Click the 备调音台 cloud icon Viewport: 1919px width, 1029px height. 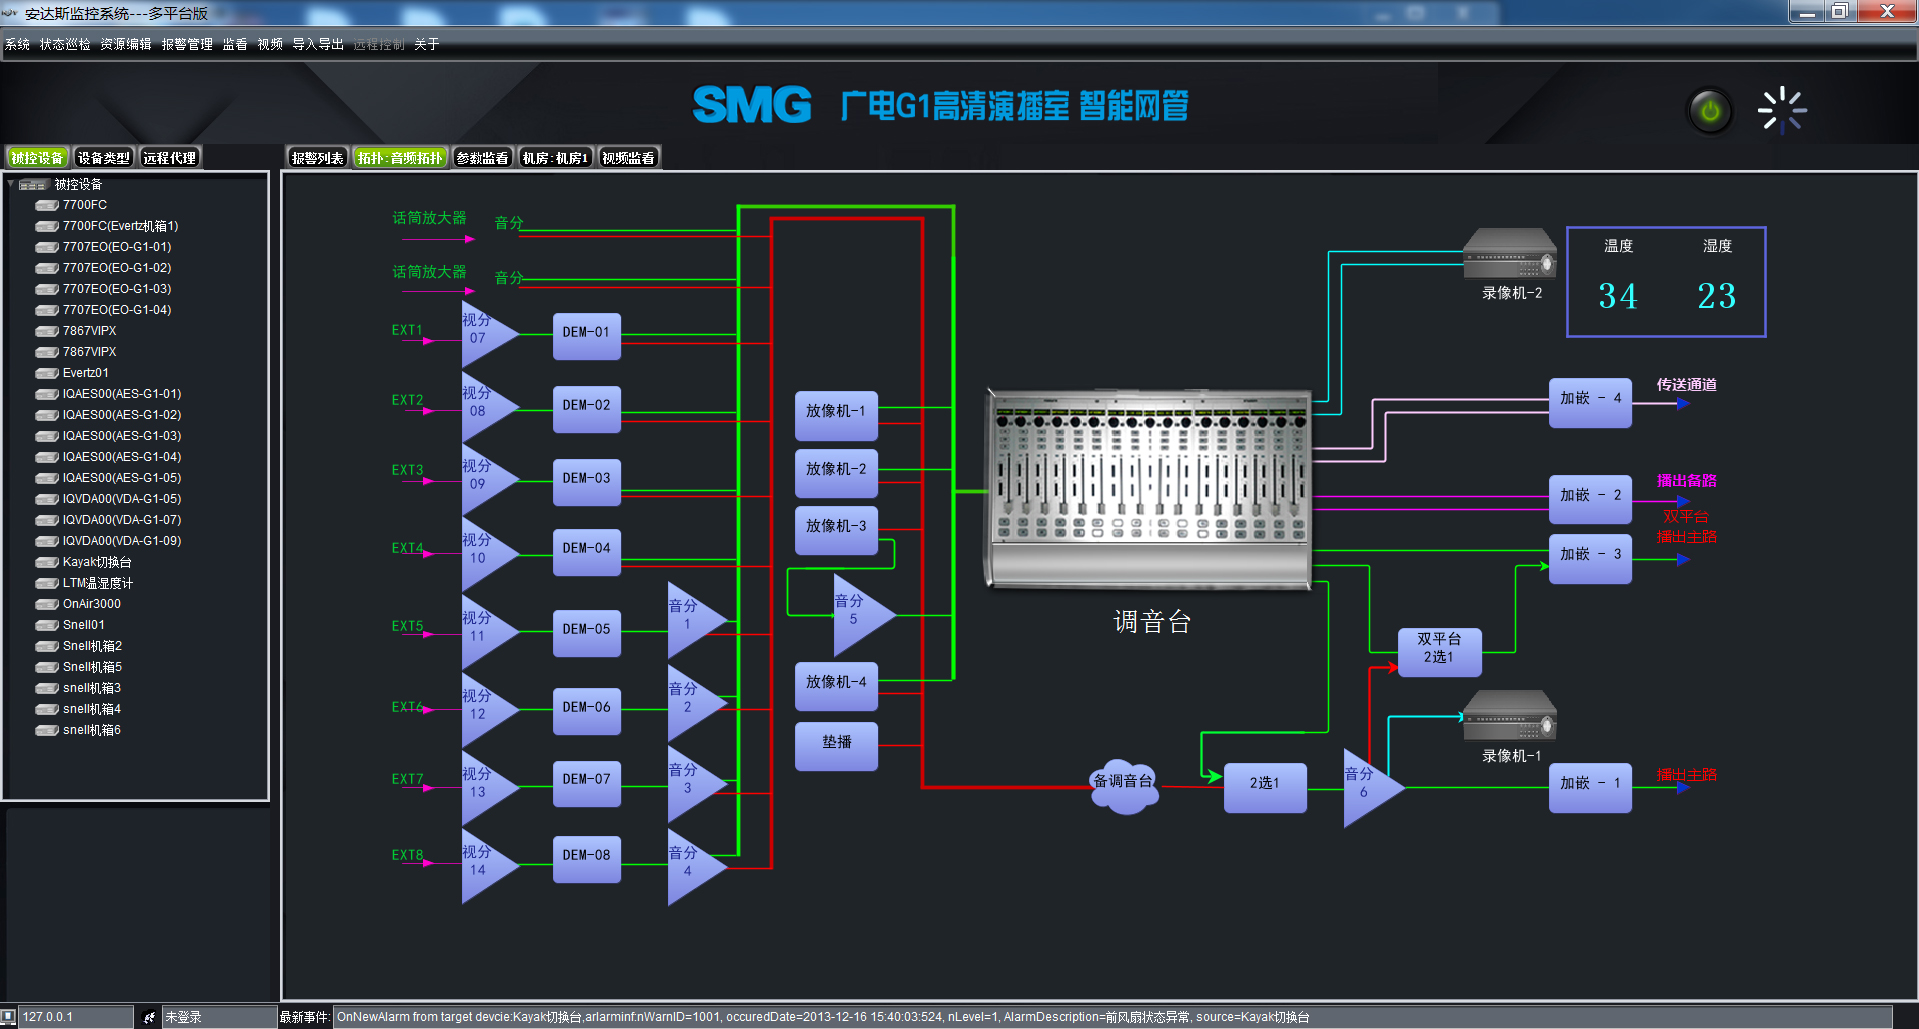click(x=1124, y=785)
